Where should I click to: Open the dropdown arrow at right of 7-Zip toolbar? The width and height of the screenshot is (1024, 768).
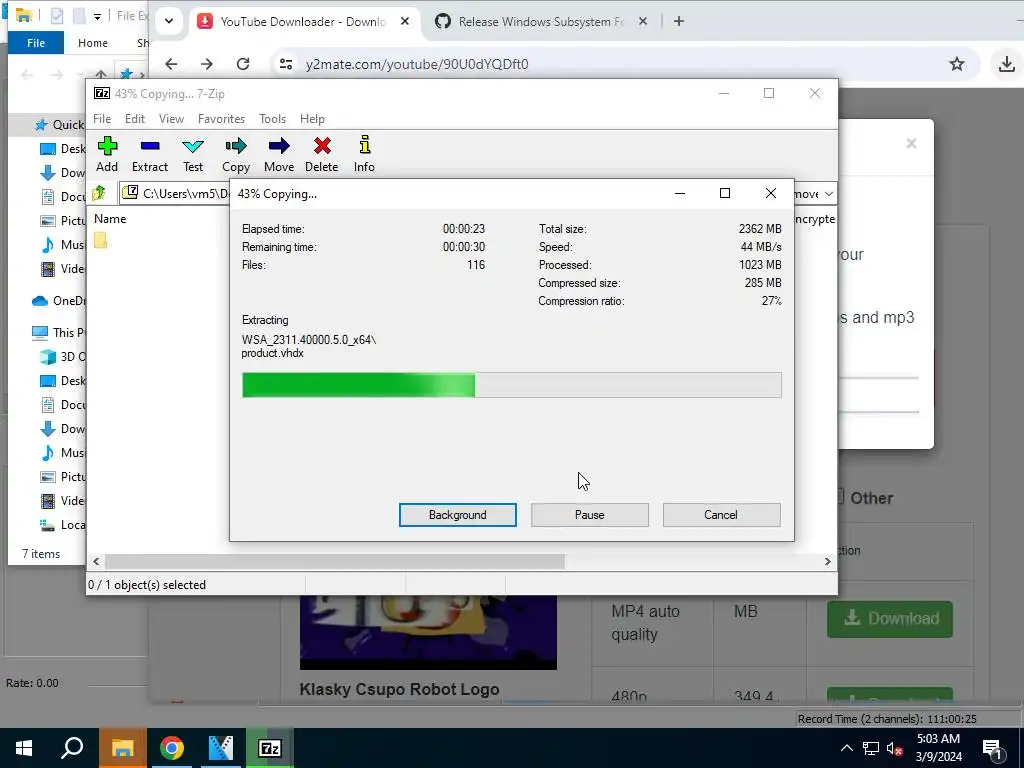coord(829,194)
